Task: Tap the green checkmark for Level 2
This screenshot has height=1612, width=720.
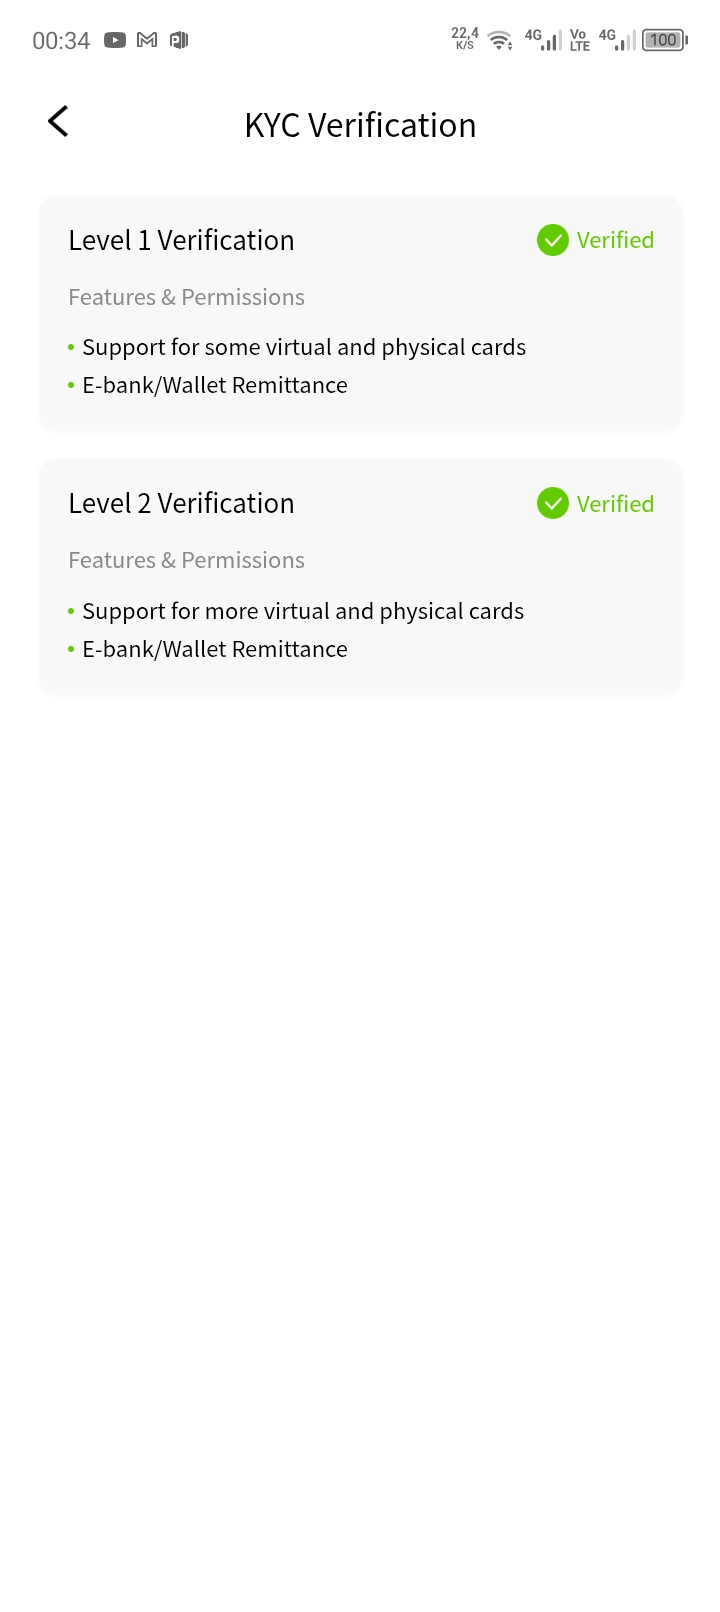Action: pyautogui.click(x=552, y=503)
